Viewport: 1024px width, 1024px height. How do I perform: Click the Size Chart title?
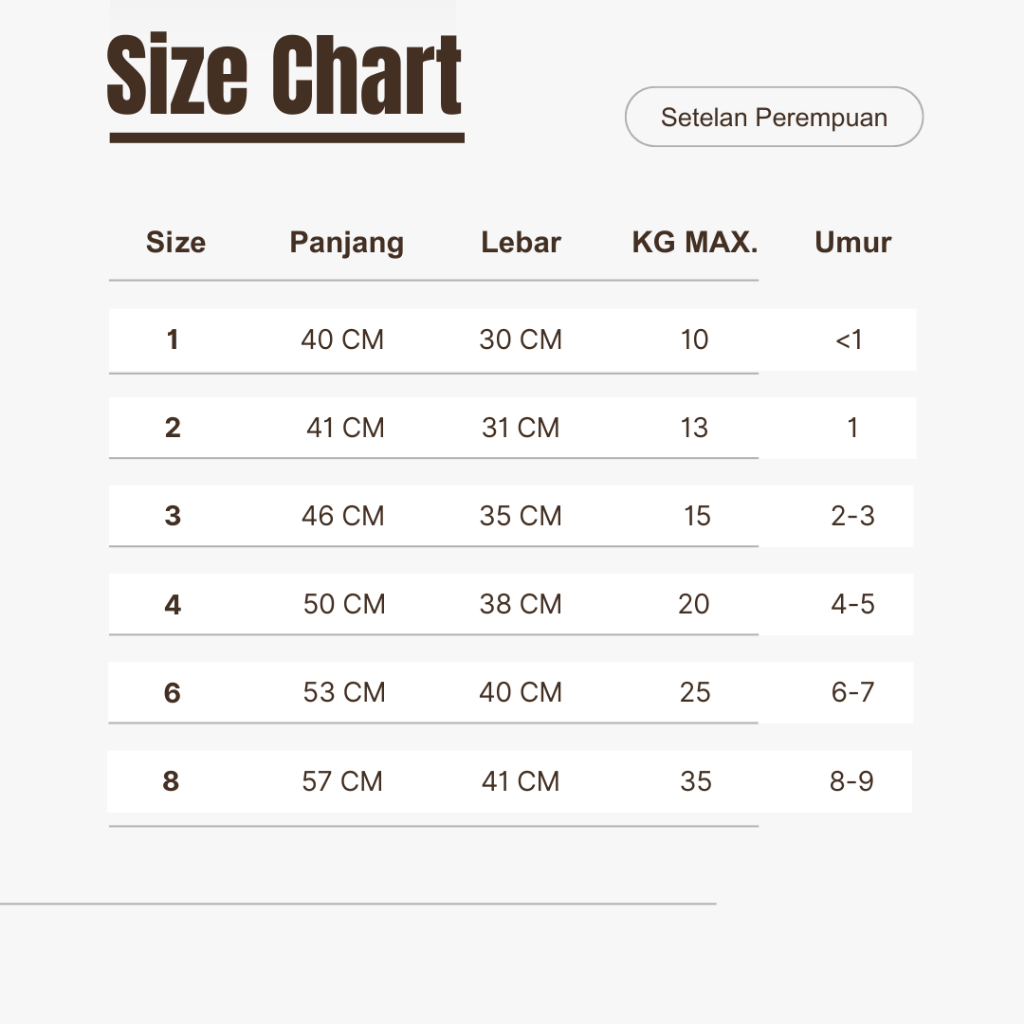(x=284, y=76)
